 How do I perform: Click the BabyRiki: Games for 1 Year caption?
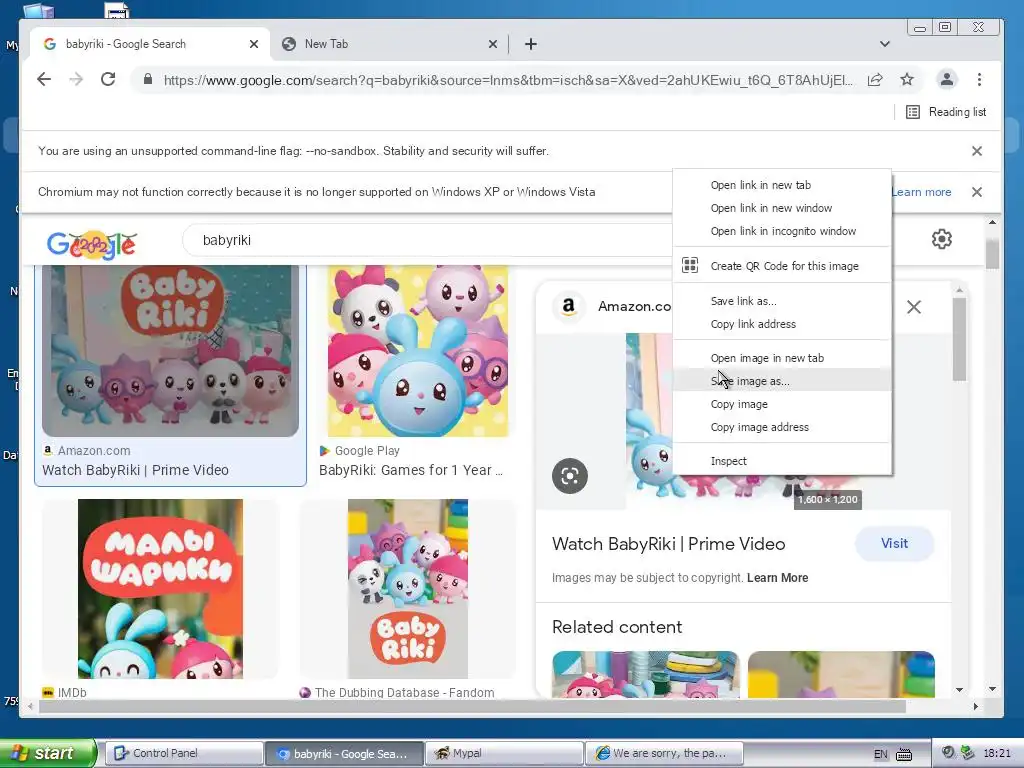coord(411,470)
